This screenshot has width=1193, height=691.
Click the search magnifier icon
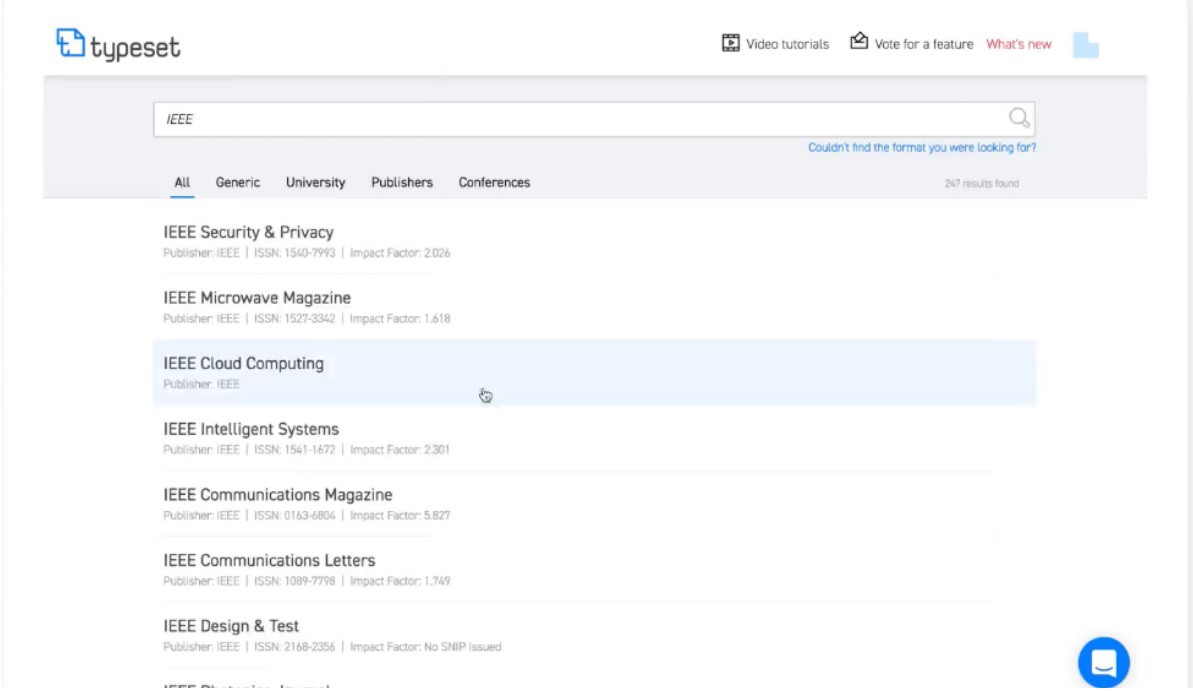(1018, 119)
